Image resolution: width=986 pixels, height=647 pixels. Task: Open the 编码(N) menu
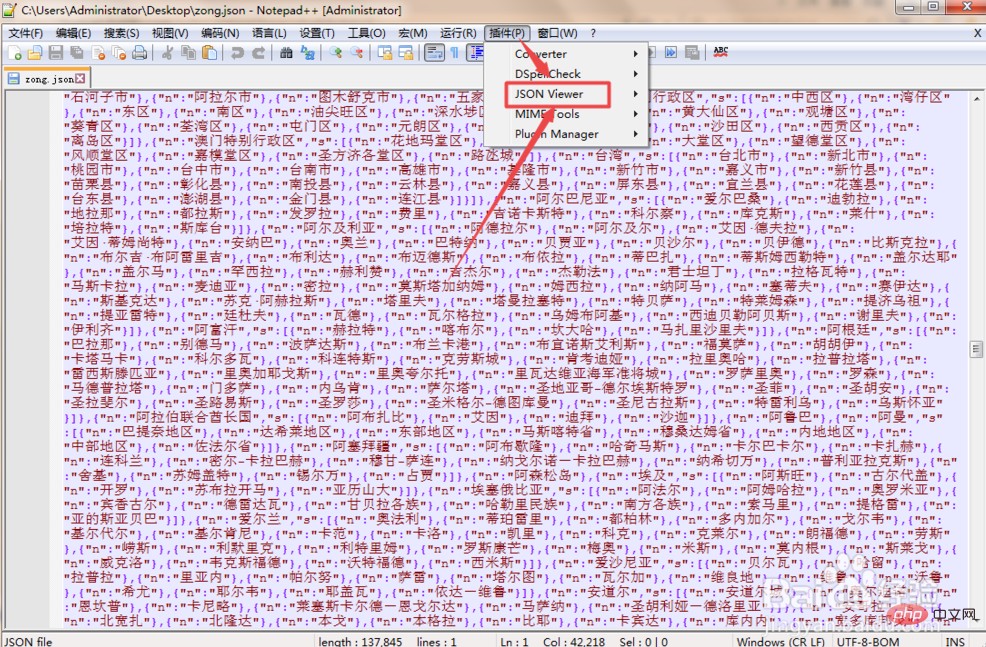(219, 33)
